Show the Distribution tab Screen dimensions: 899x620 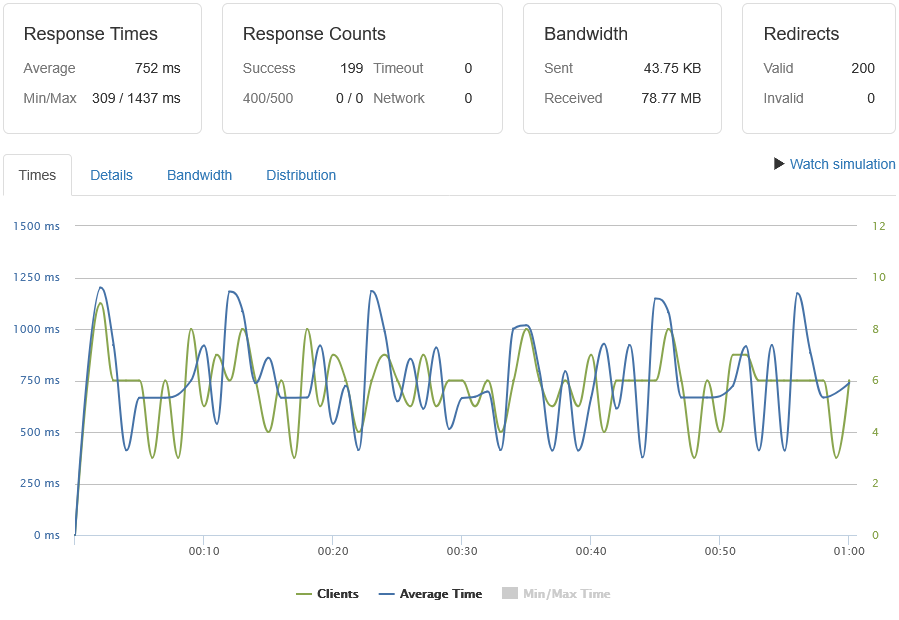(x=301, y=175)
